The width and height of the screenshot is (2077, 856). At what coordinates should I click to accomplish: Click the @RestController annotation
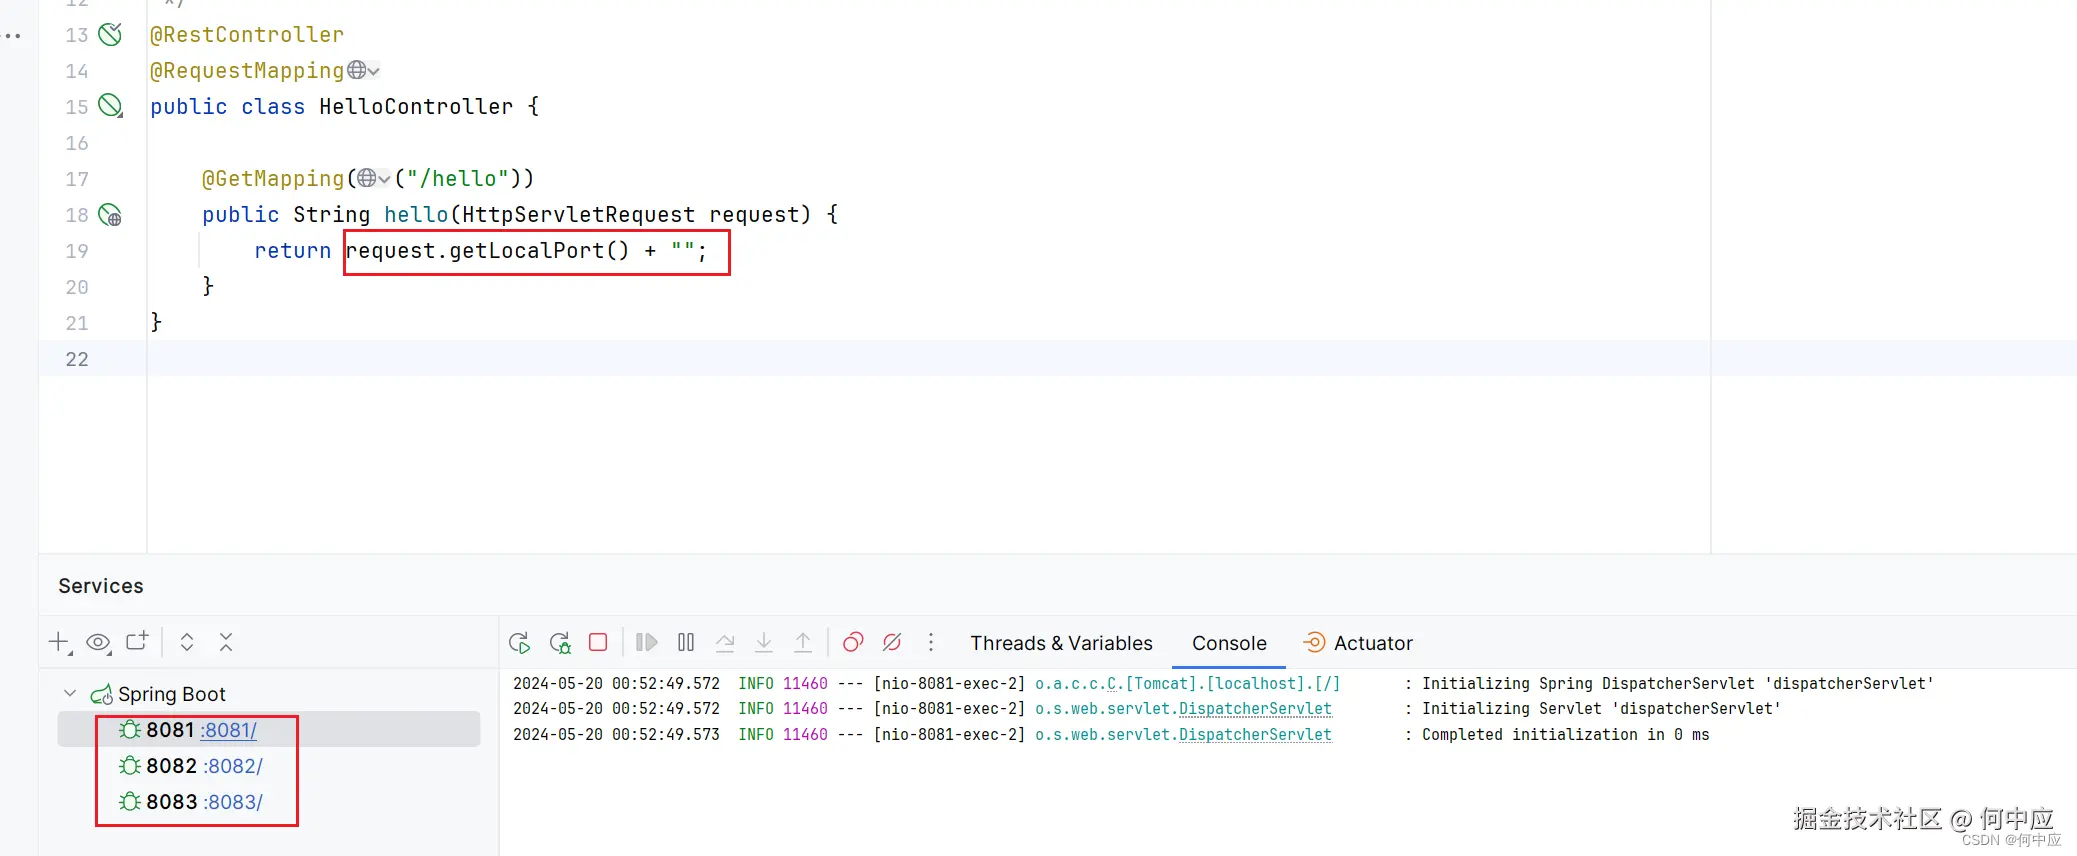point(247,35)
